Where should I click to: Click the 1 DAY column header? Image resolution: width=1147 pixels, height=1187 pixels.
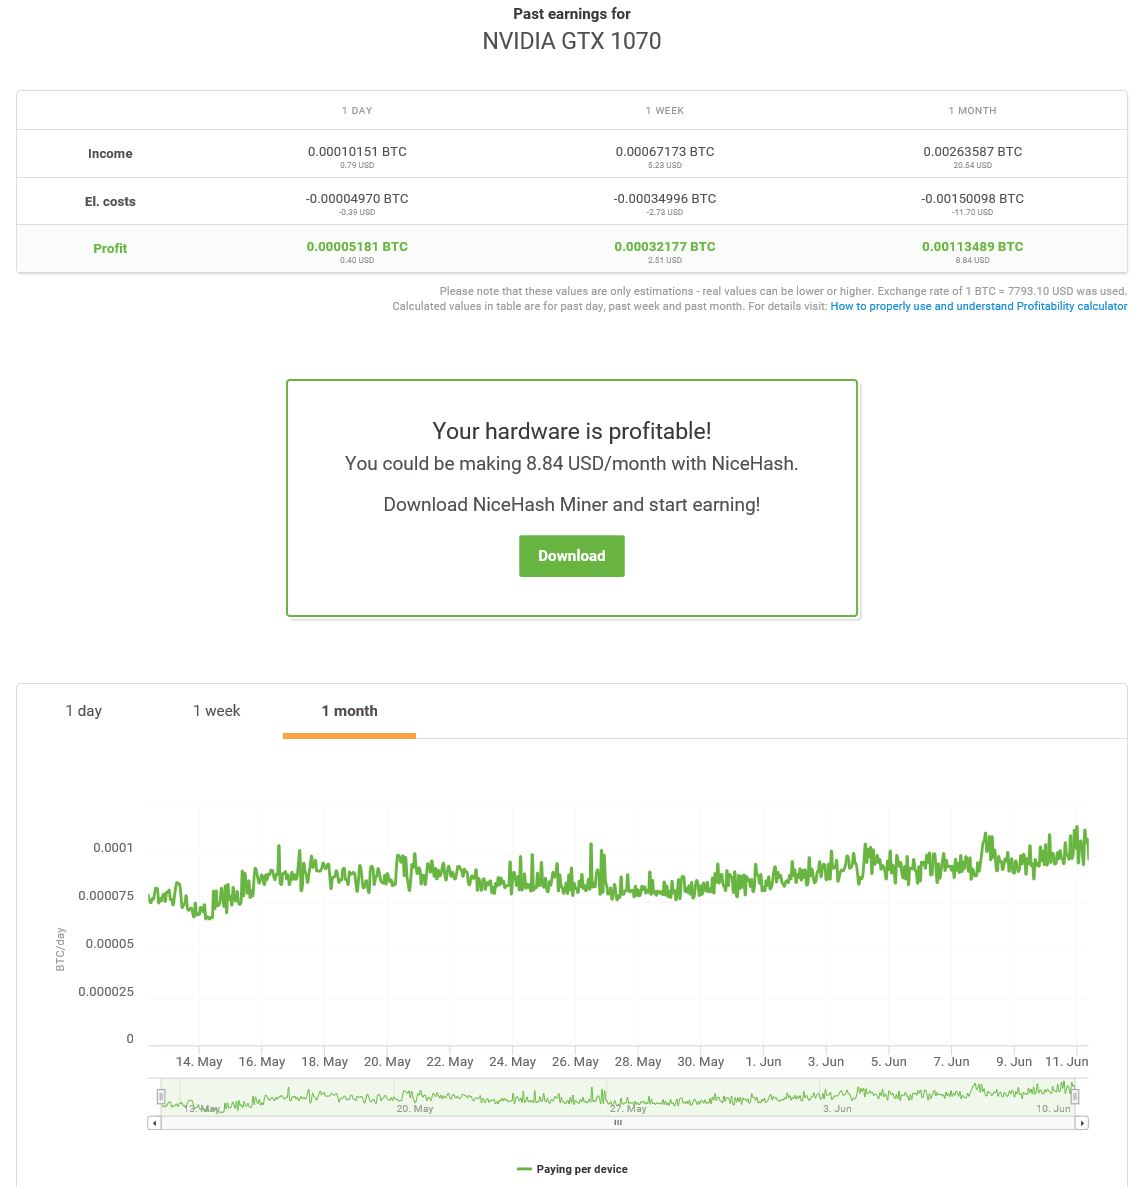click(357, 111)
